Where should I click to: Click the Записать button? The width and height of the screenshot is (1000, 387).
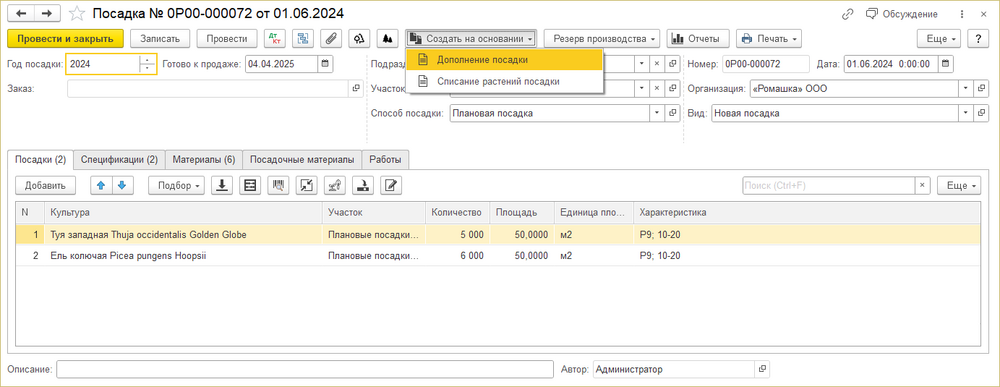[x=160, y=38]
